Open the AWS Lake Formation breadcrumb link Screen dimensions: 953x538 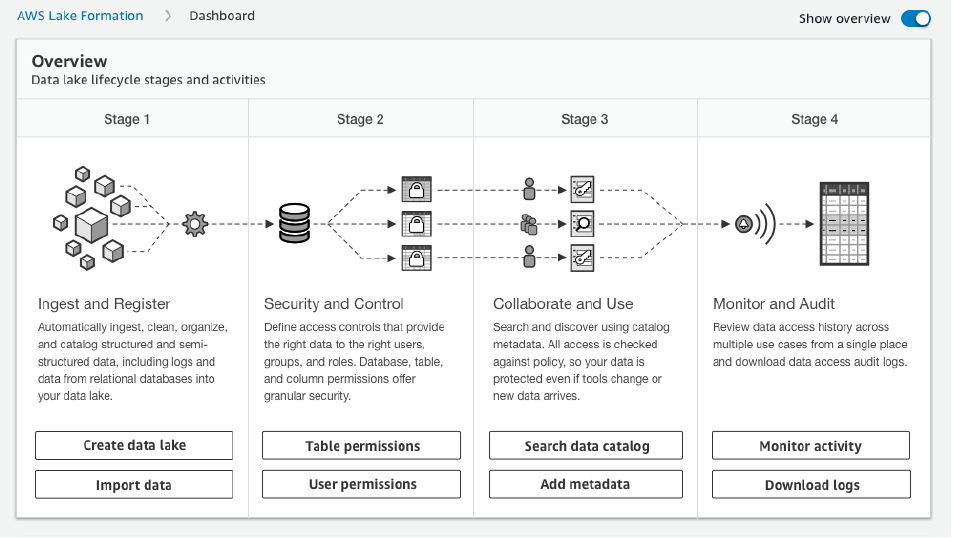pyautogui.click(x=80, y=16)
